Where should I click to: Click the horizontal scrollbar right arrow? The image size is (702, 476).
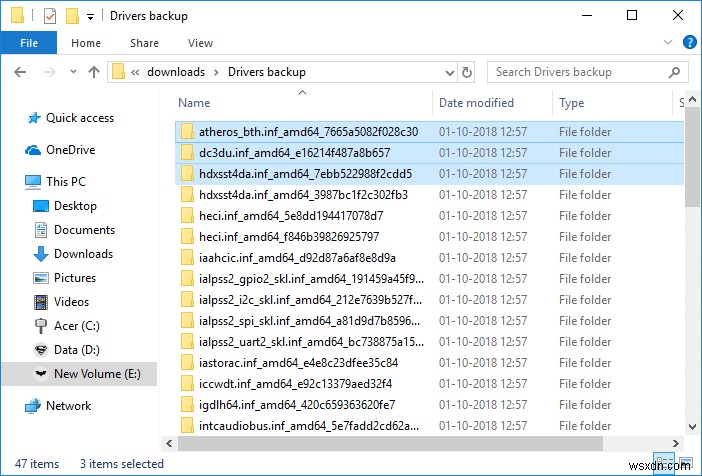(x=676, y=443)
